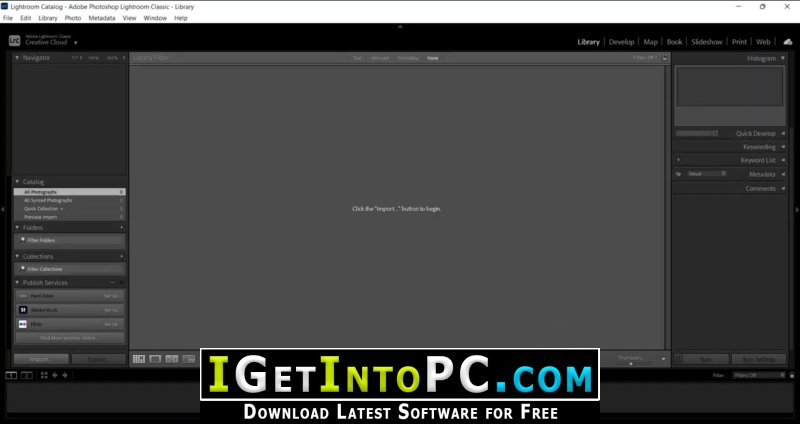Click the Filter Collections search icon
800x424 pixels.
(x=22, y=268)
